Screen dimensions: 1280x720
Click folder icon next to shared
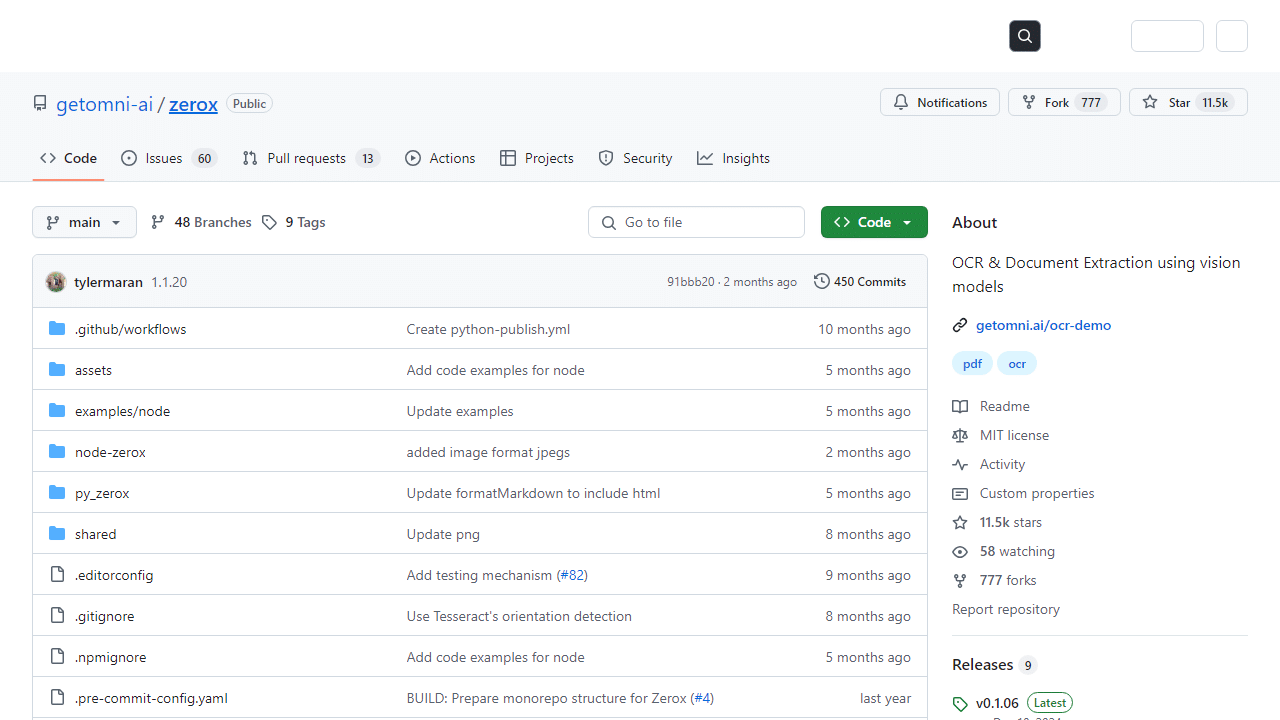point(57,534)
